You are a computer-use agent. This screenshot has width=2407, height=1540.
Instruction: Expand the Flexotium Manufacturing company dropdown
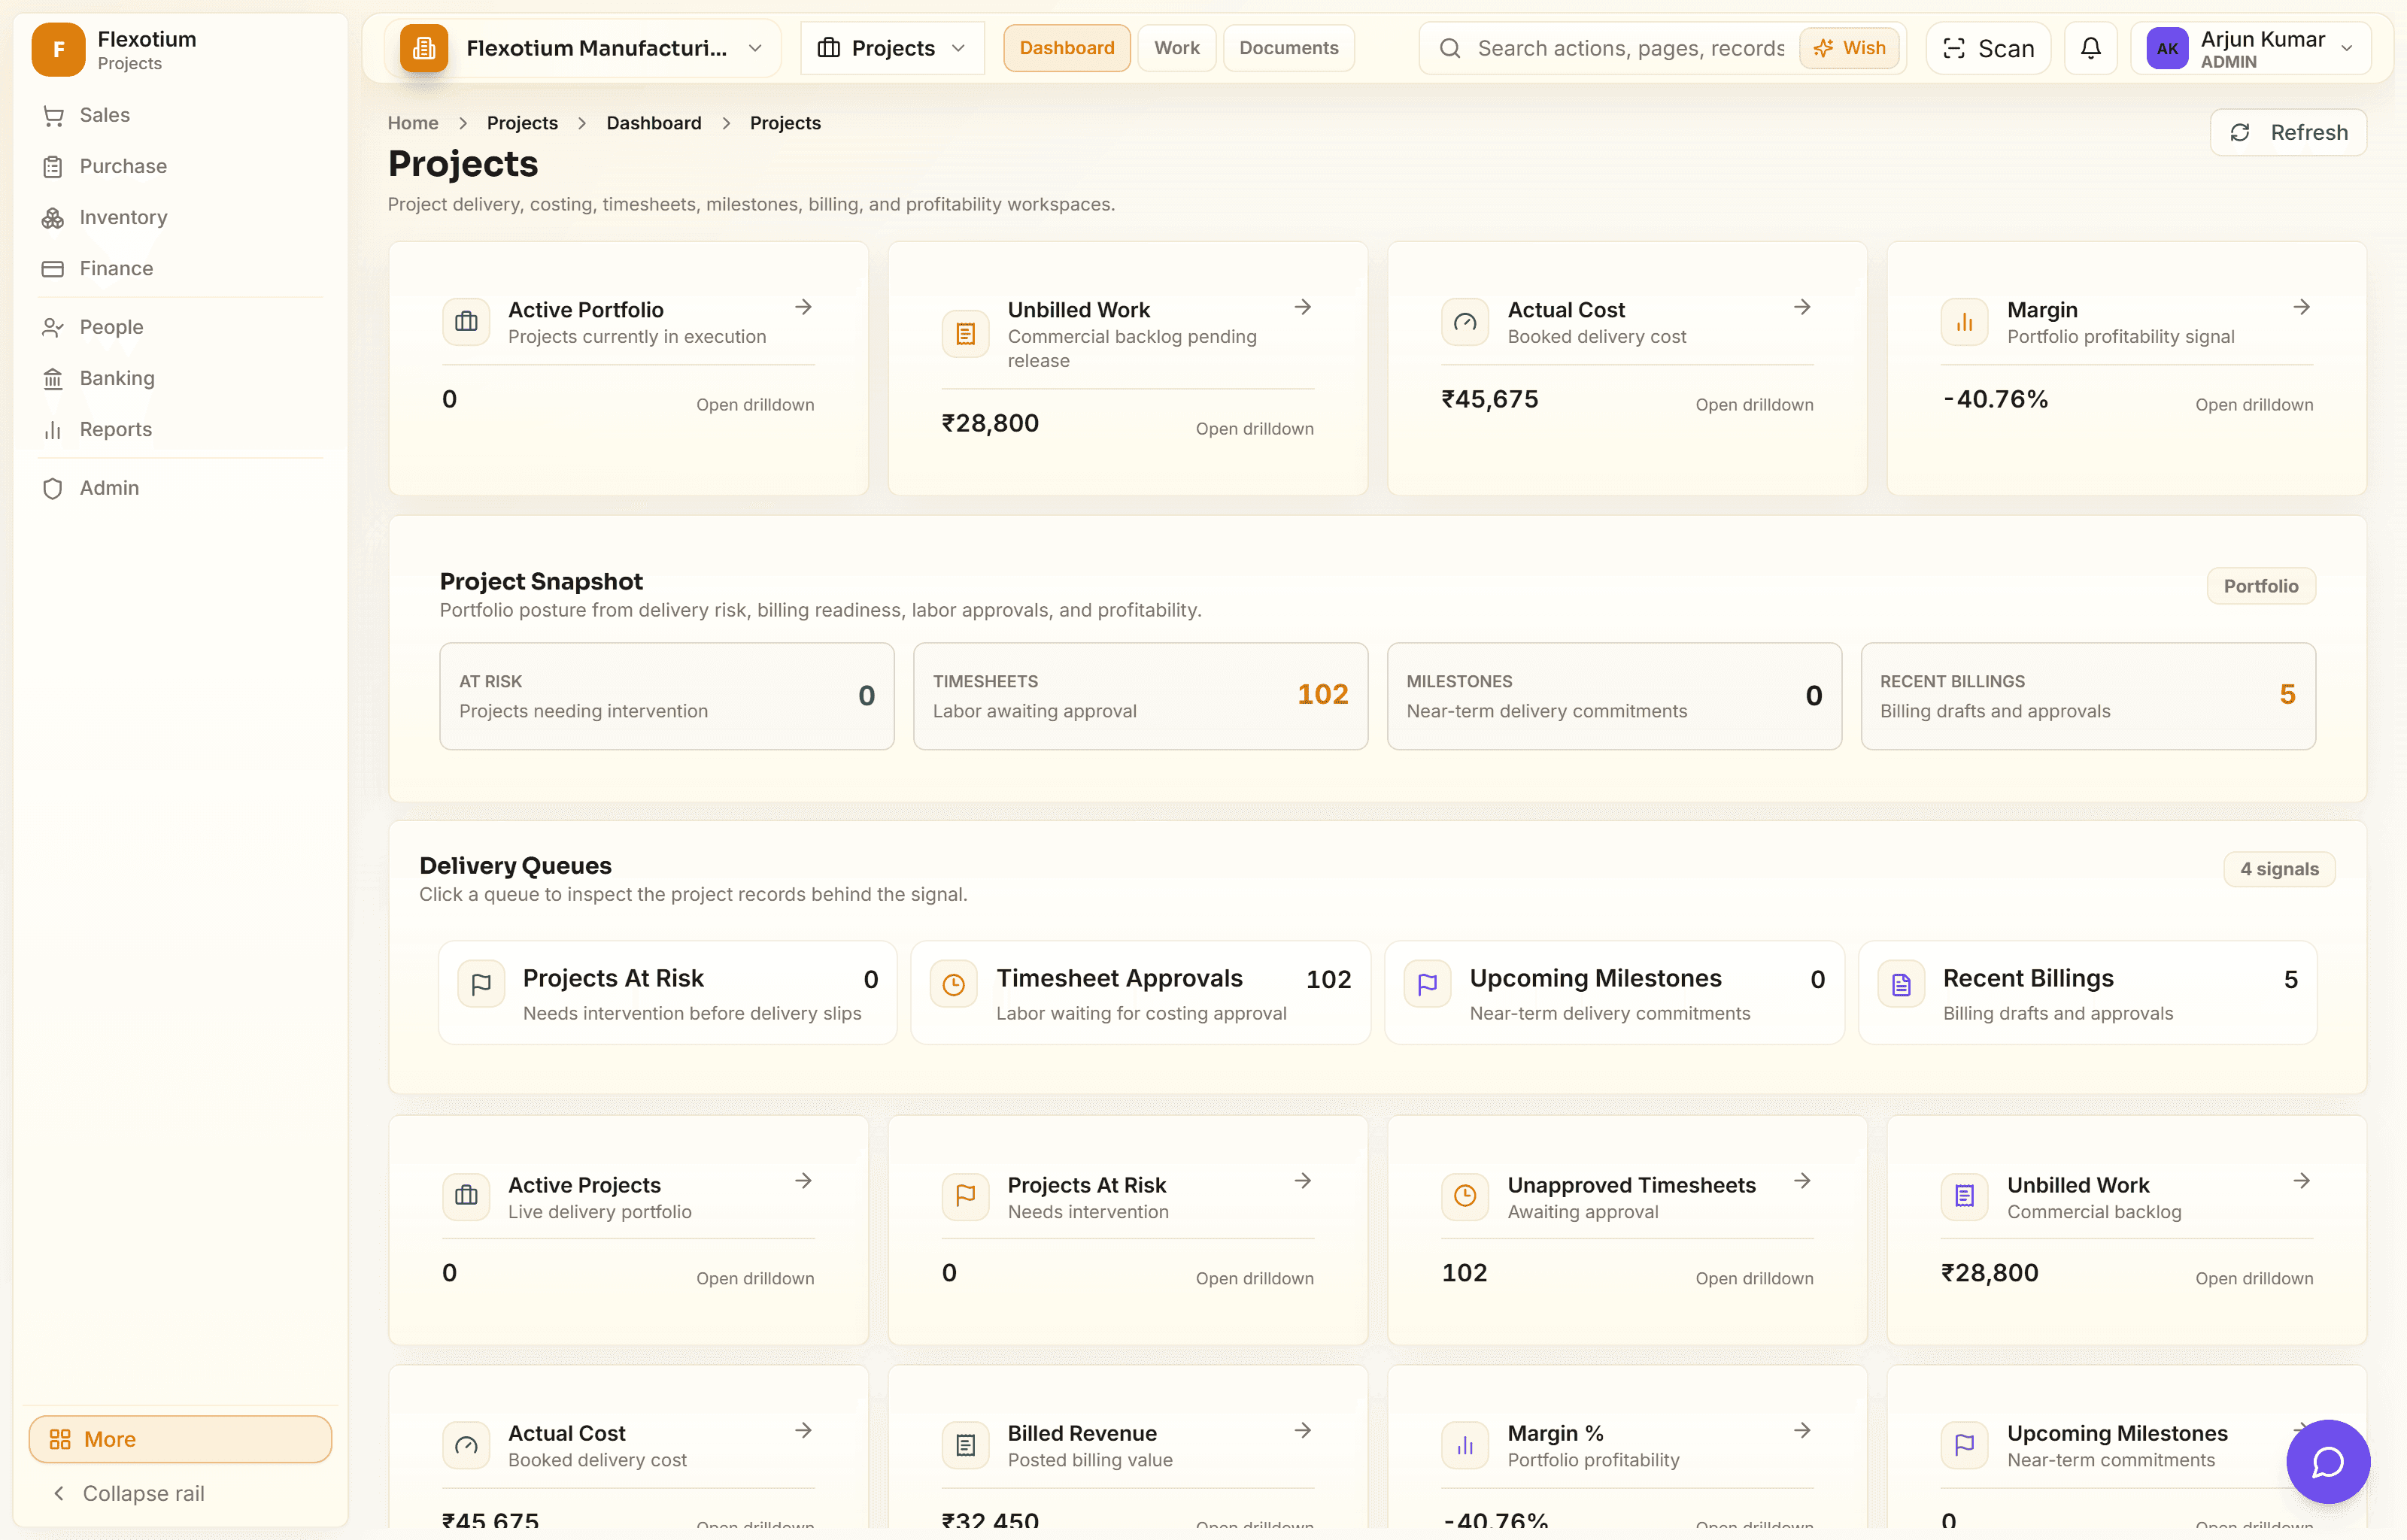[x=582, y=48]
